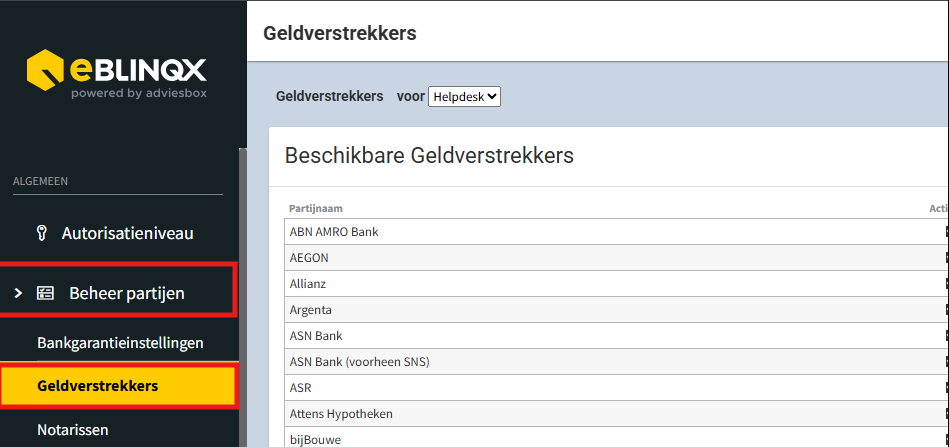This screenshot has height=447, width=949.
Task: Click the ASN Bank row
Action: (x=316, y=336)
